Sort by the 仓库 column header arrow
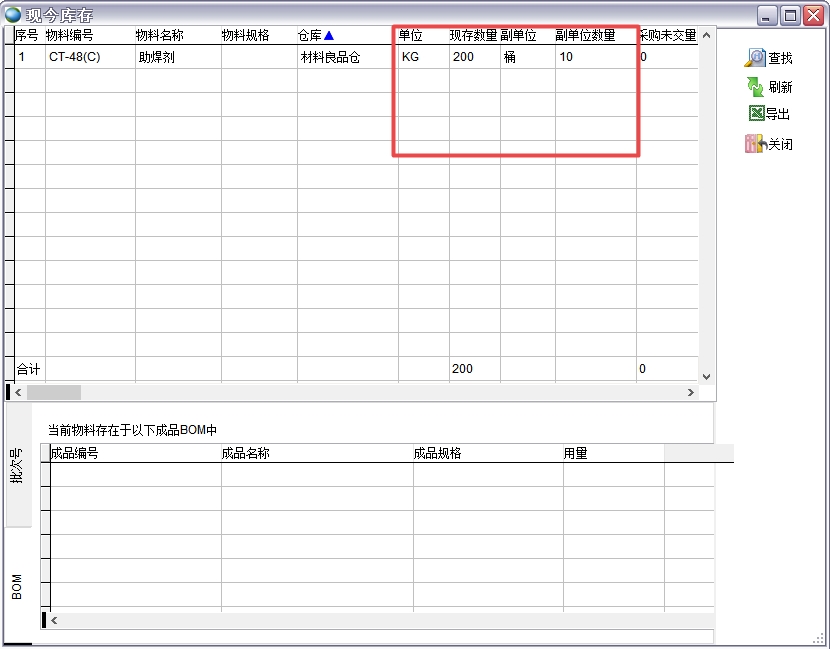Image resolution: width=830 pixels, height=649 pixels. [x=329, y=34]
